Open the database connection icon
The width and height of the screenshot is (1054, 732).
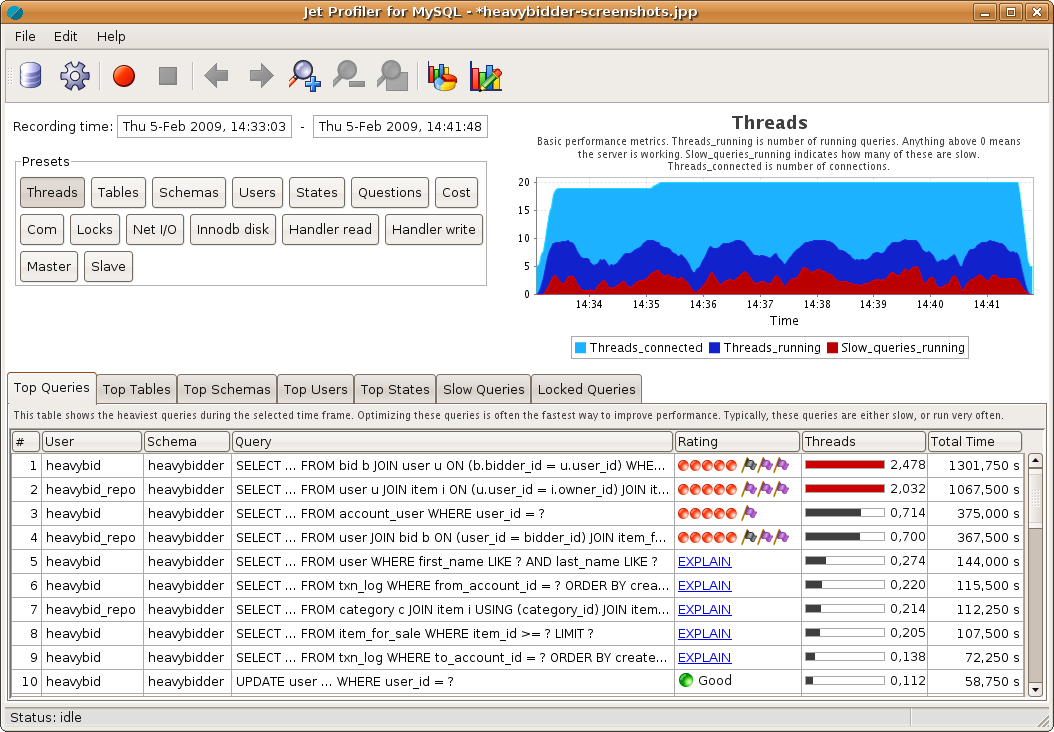point(30,75)
